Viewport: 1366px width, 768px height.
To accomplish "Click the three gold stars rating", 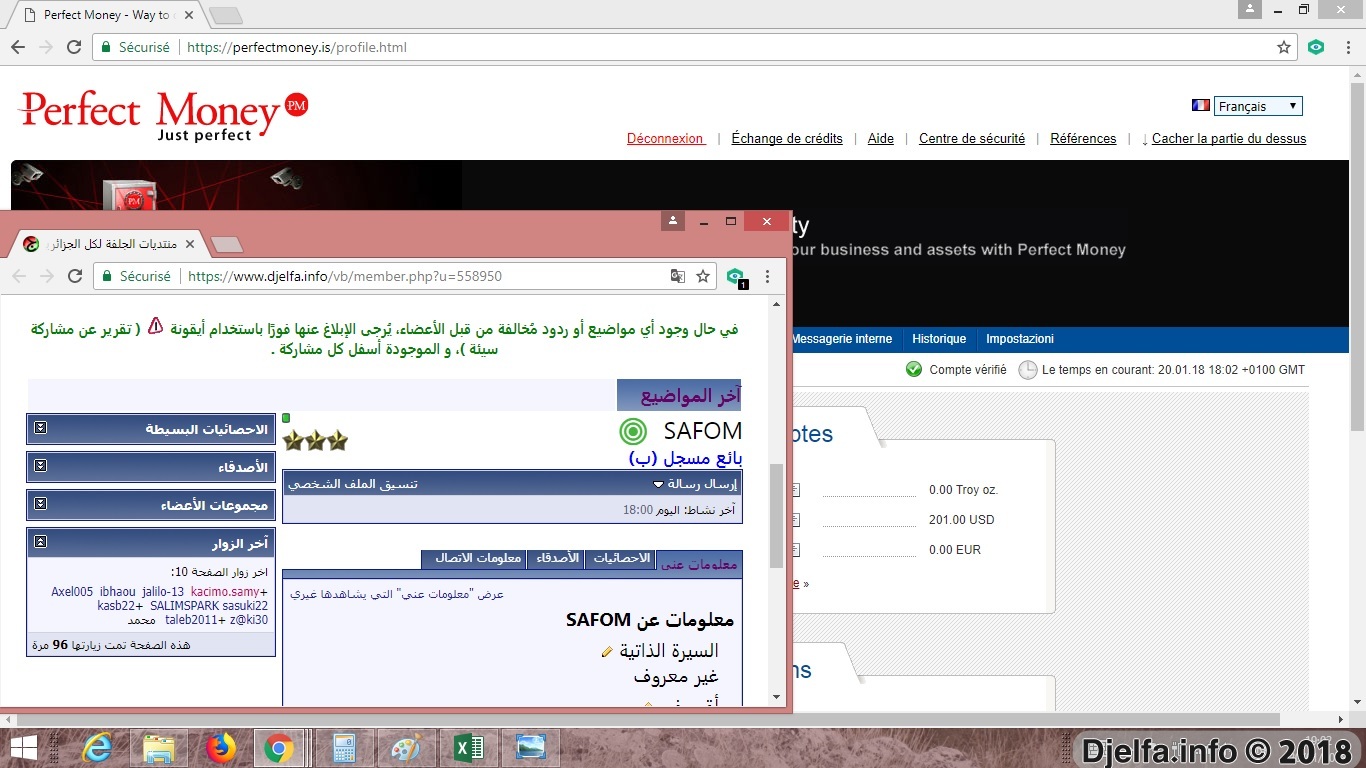I will click(315, 440).
